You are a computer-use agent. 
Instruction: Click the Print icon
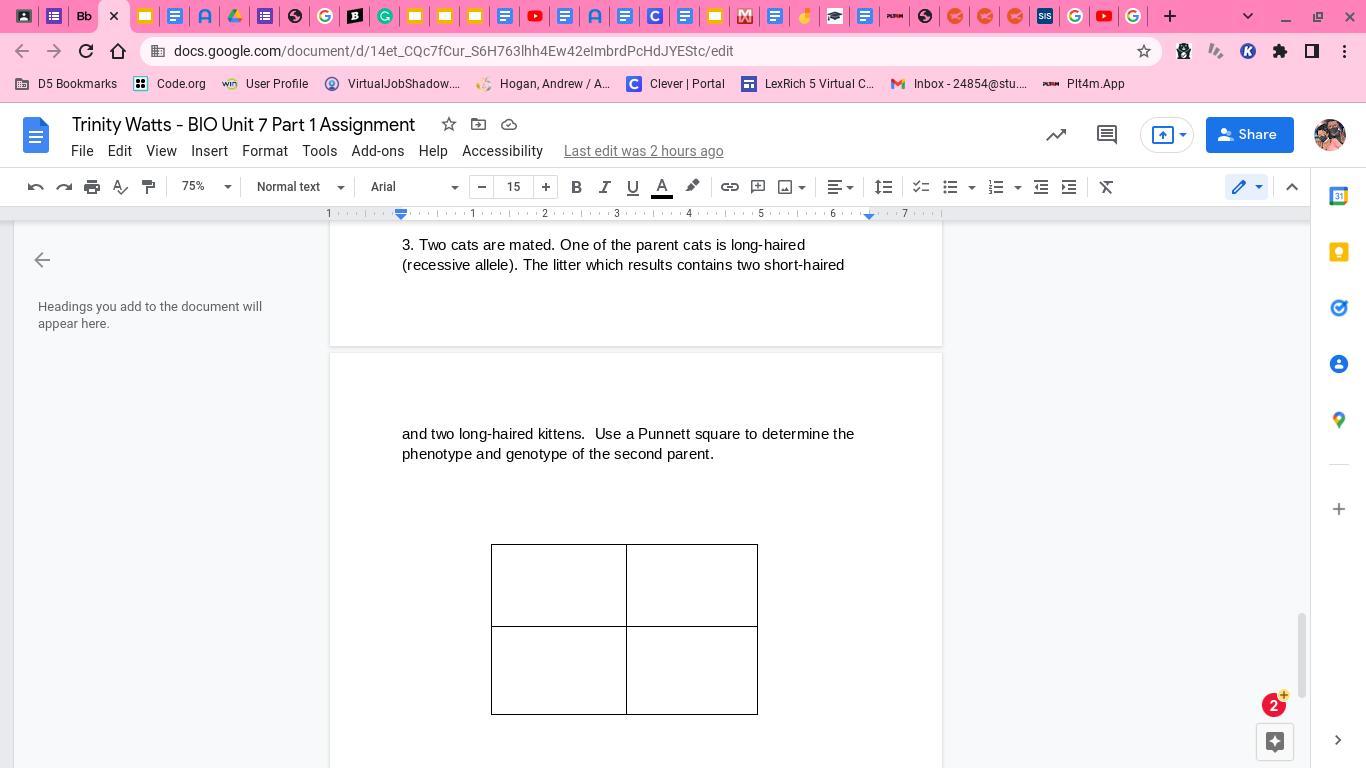[x=92, y=187]
